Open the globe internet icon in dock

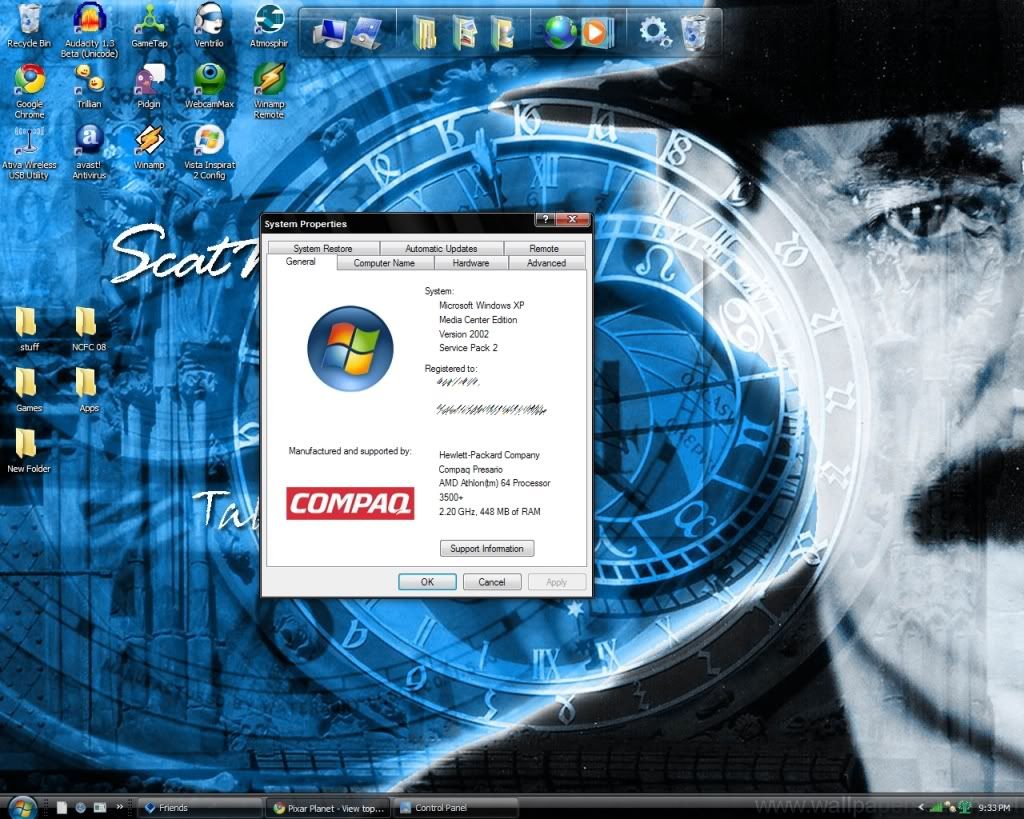coord(560,33)
